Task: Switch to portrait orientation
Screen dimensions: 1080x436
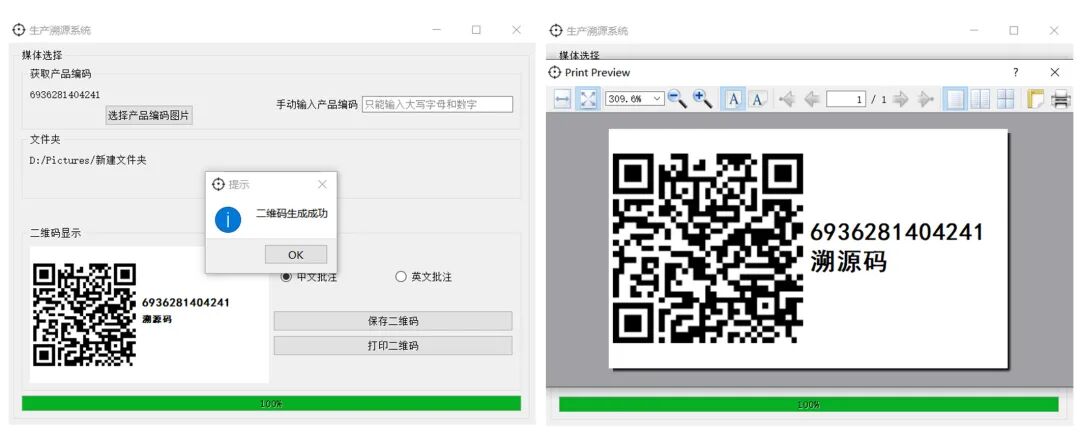Action: [x=733, y=99]
